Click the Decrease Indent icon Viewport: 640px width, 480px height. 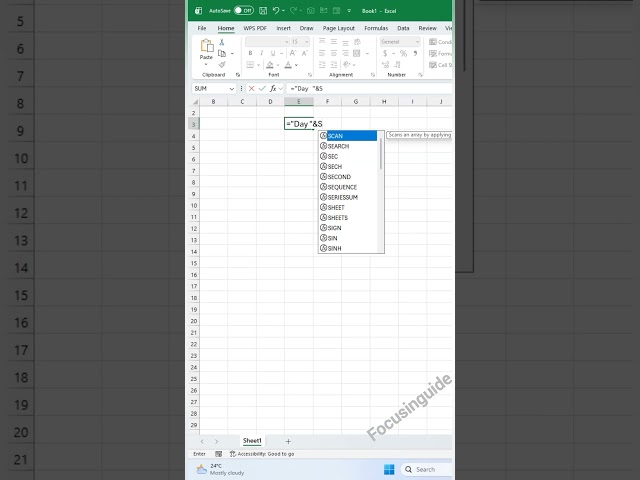322,64
